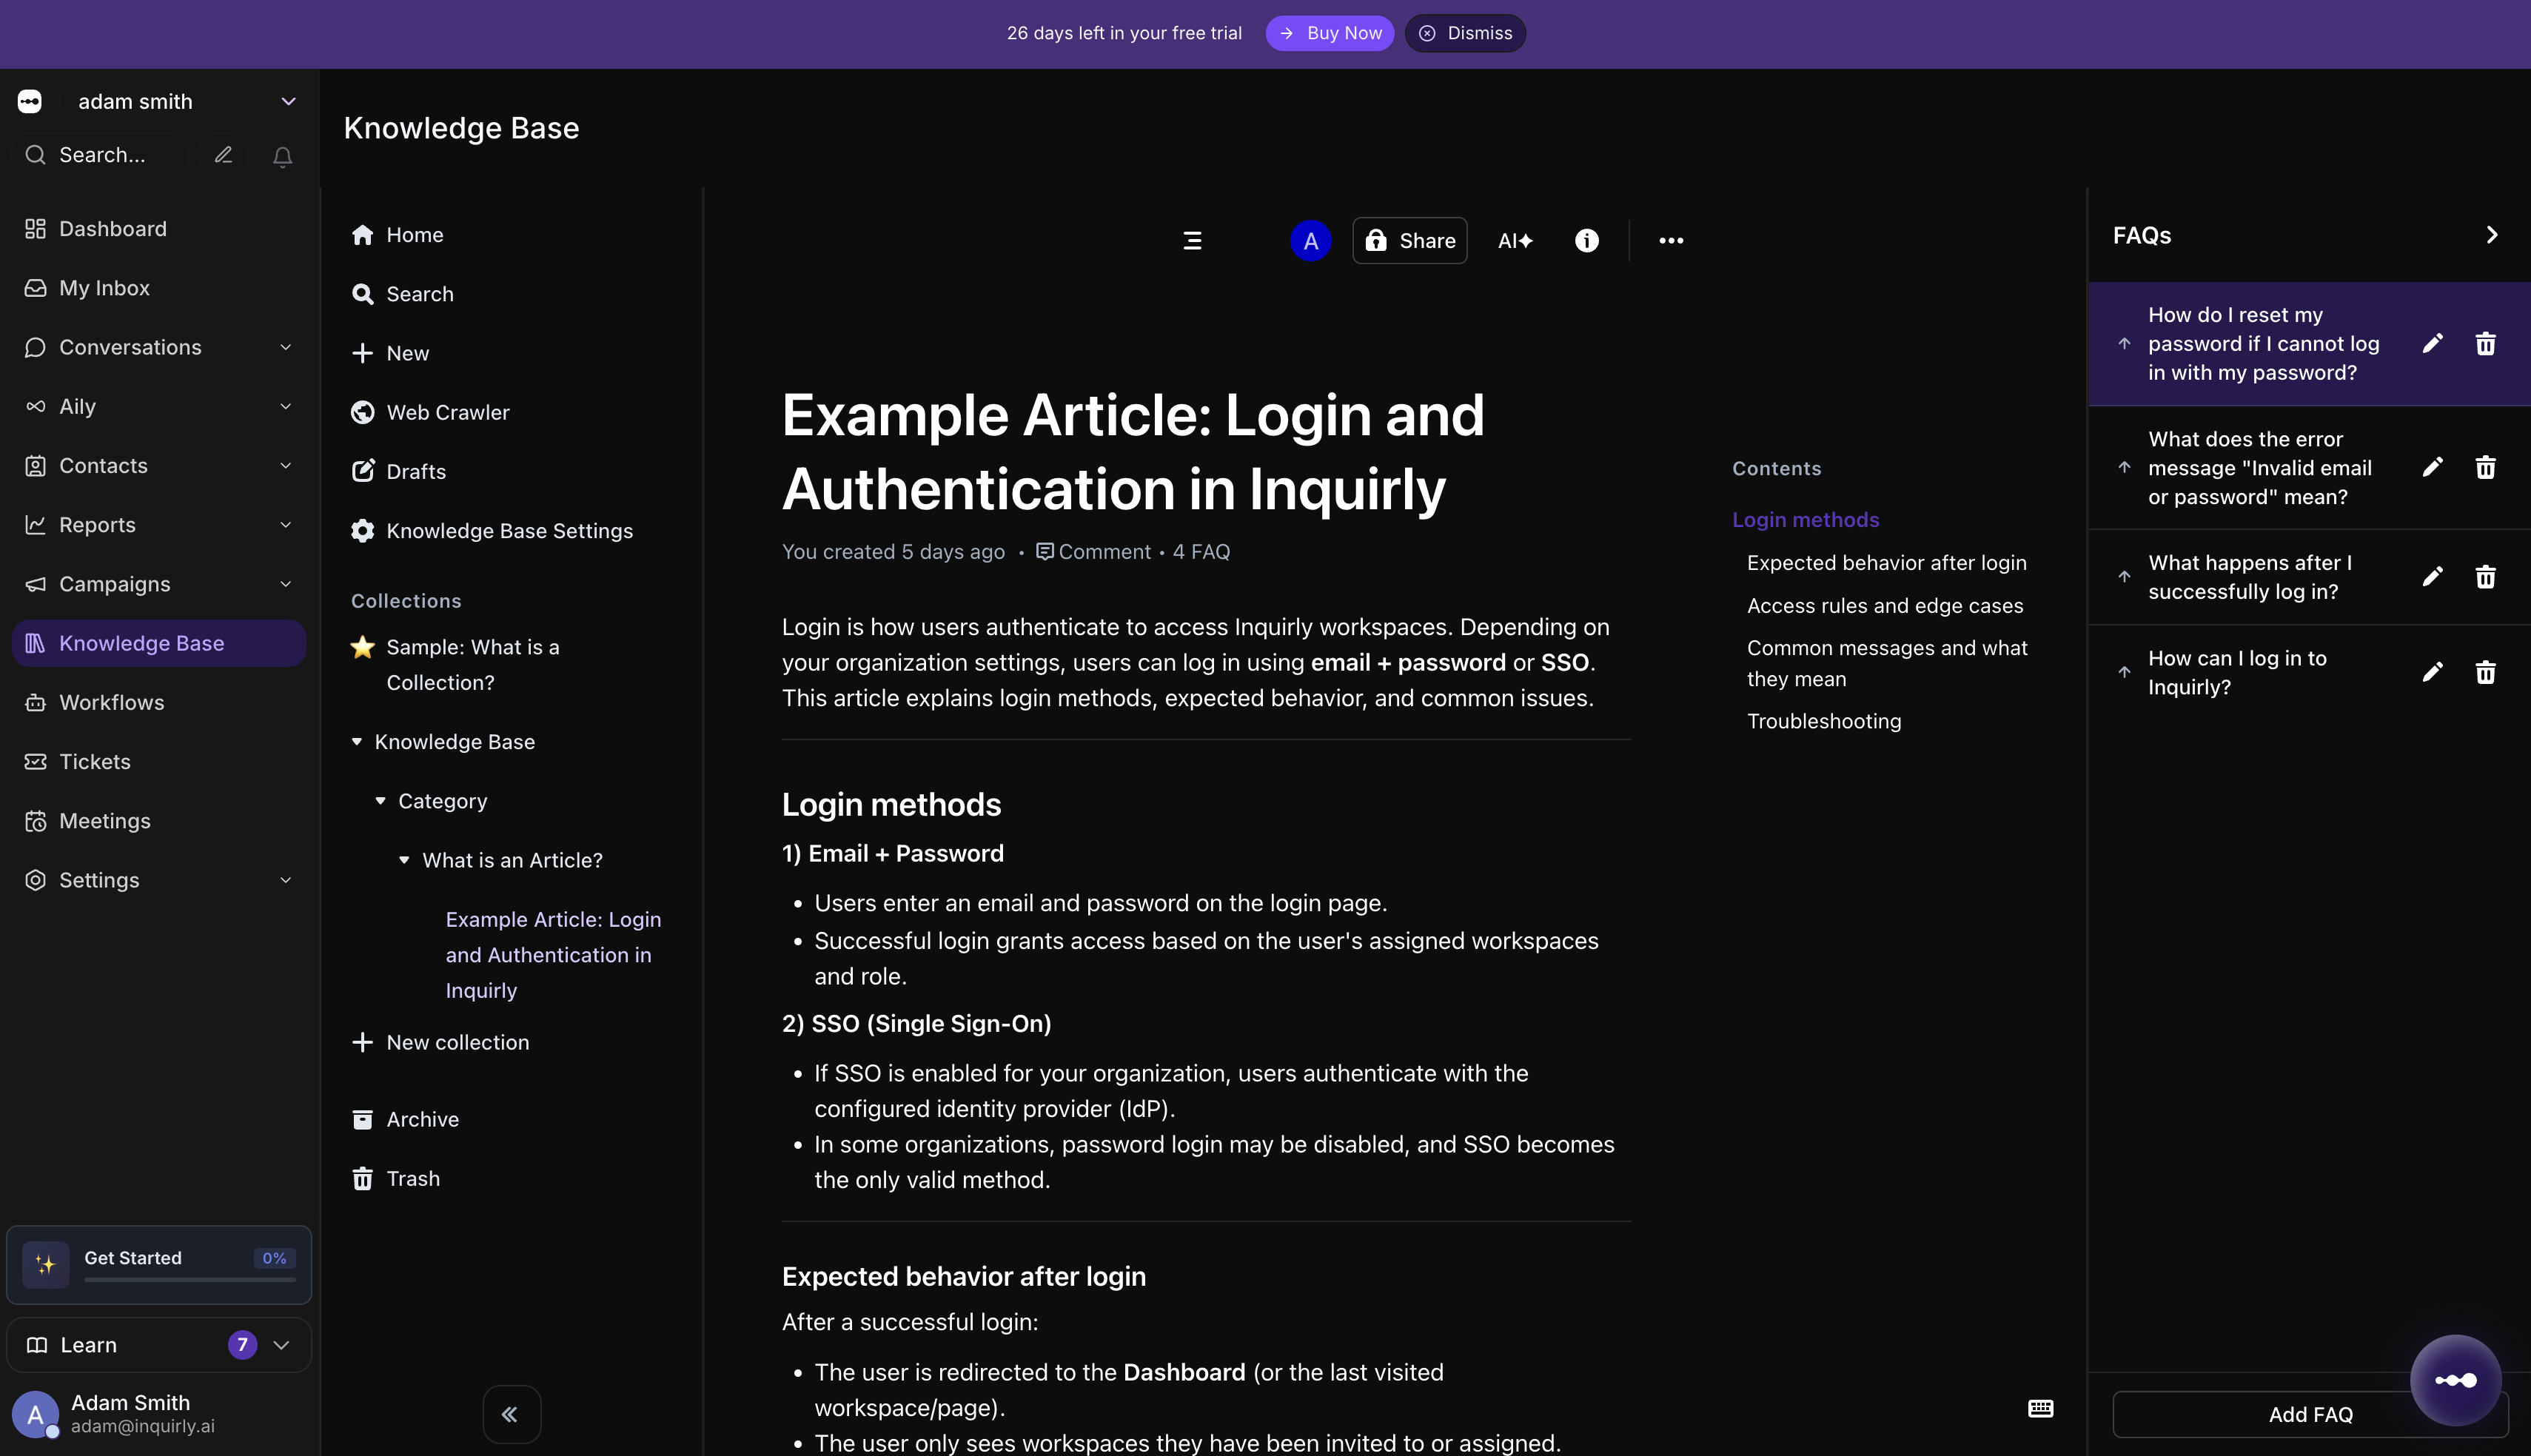Open Tickets
2531x1456 pixels.
pos(159,762)
